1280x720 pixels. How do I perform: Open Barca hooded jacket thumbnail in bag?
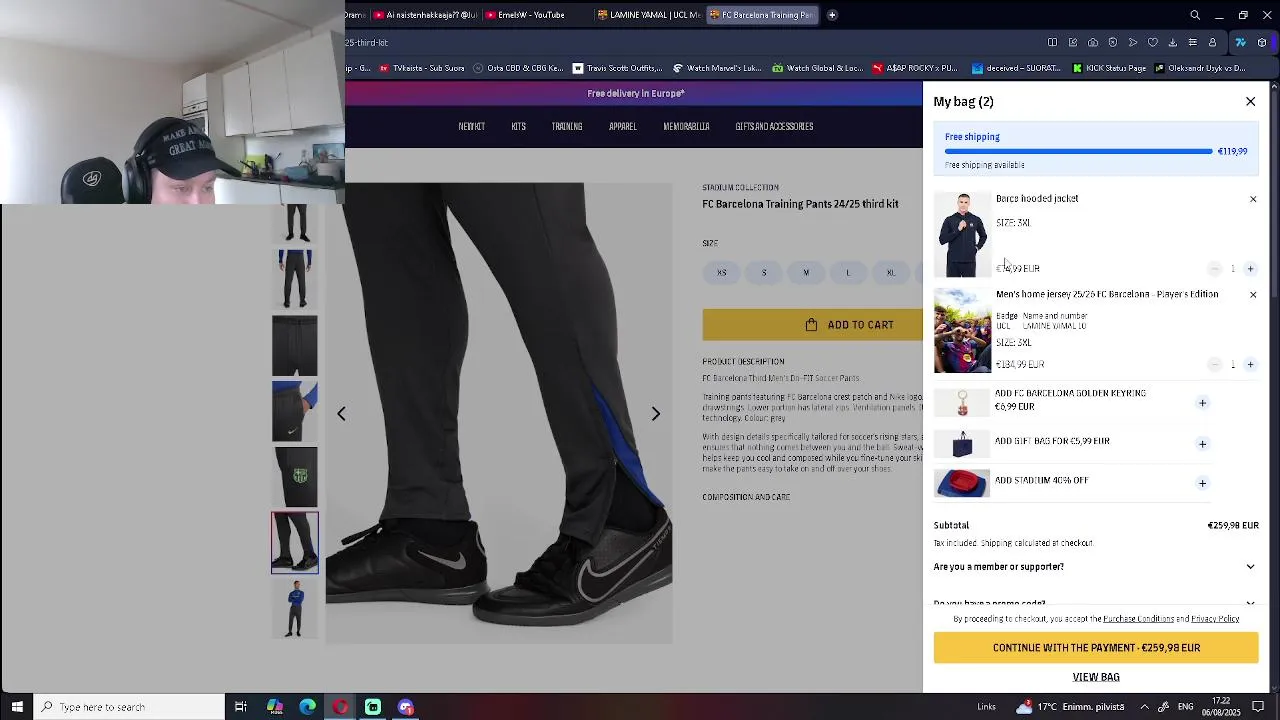(x=962, y=235)
